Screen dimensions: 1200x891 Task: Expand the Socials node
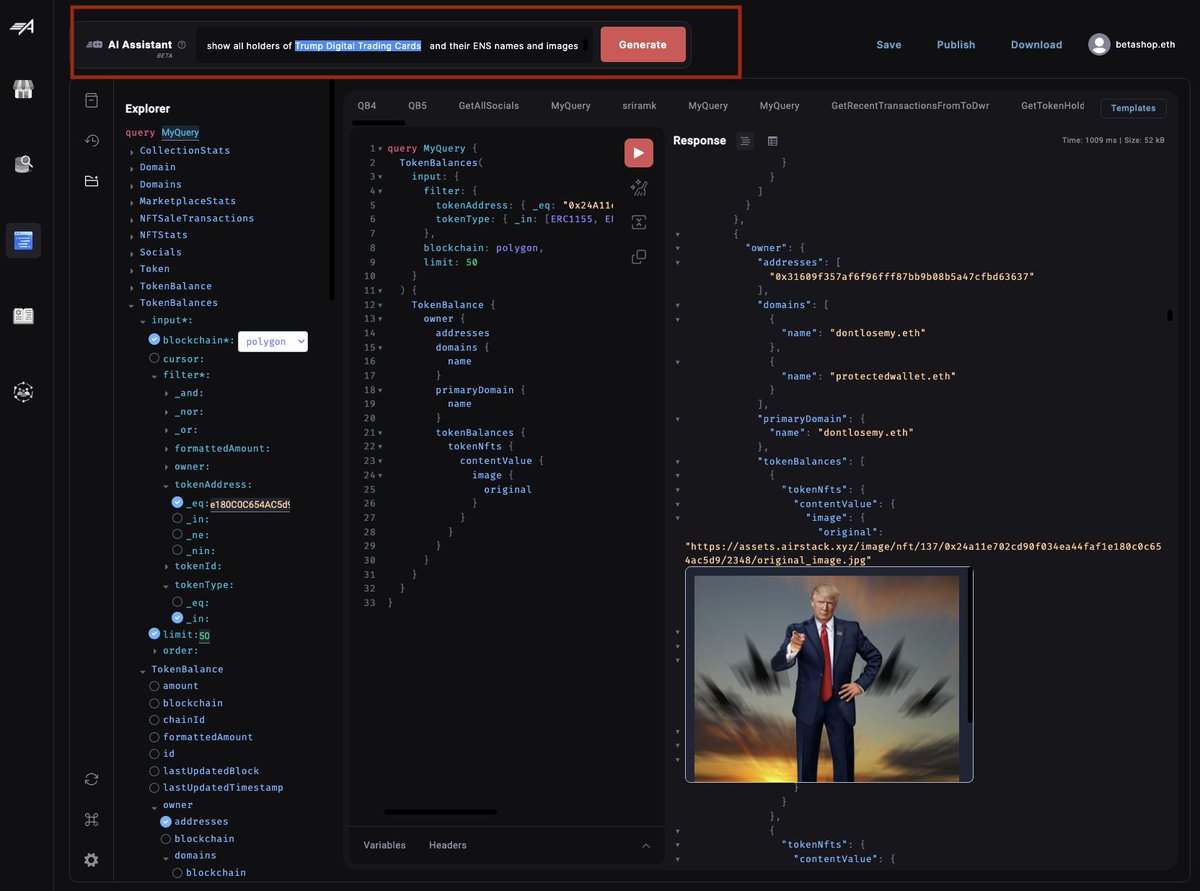pyautogui.click(x=132, y=253)
